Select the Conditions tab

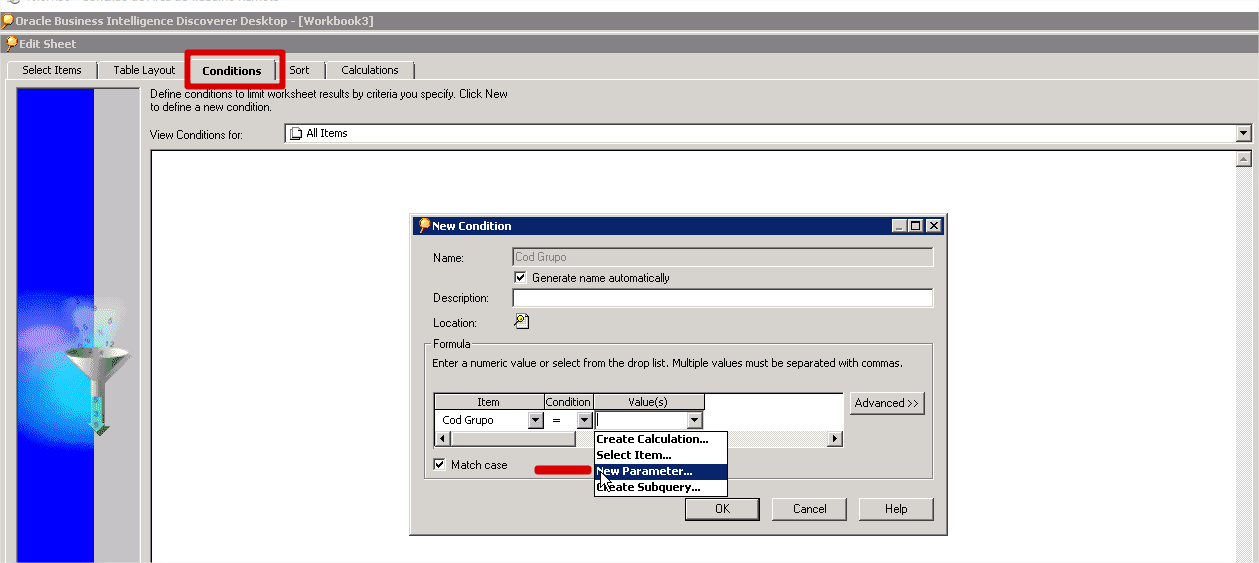(232, 71)
